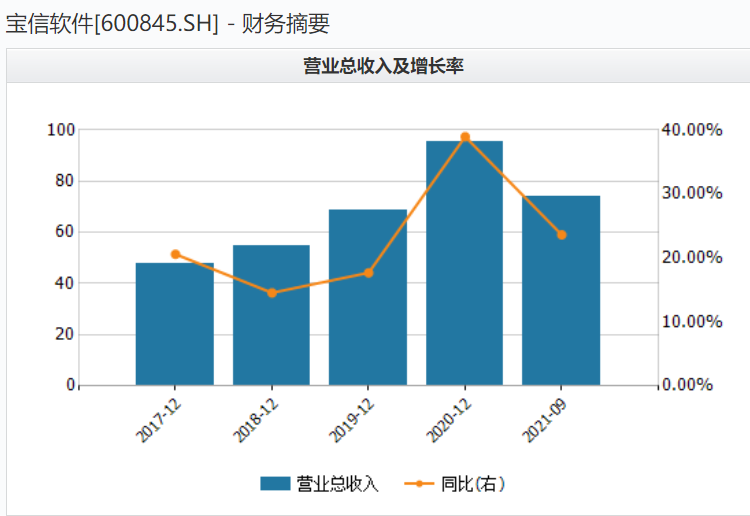
Task: Click the 2020-12 revenue bar
Action: [x=464, y=263]
